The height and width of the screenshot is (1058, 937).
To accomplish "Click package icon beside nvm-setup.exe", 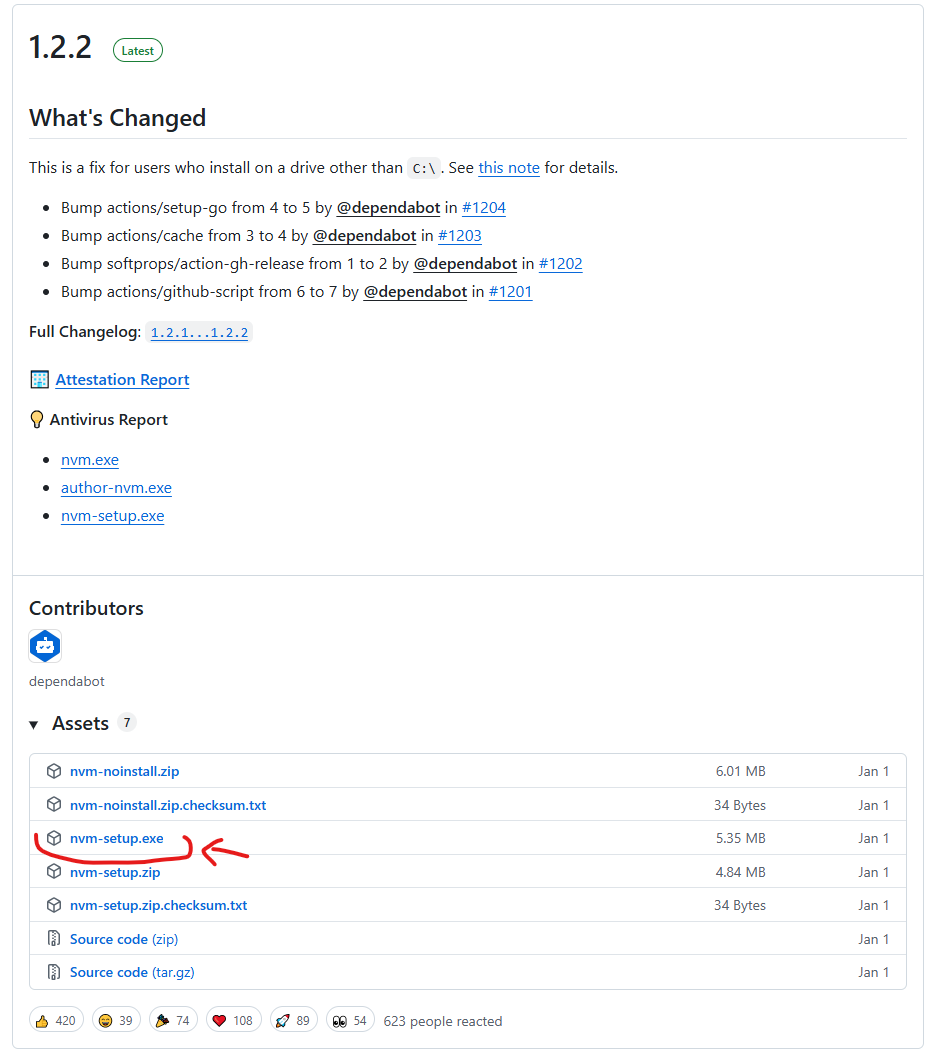I will click(54, 838).
